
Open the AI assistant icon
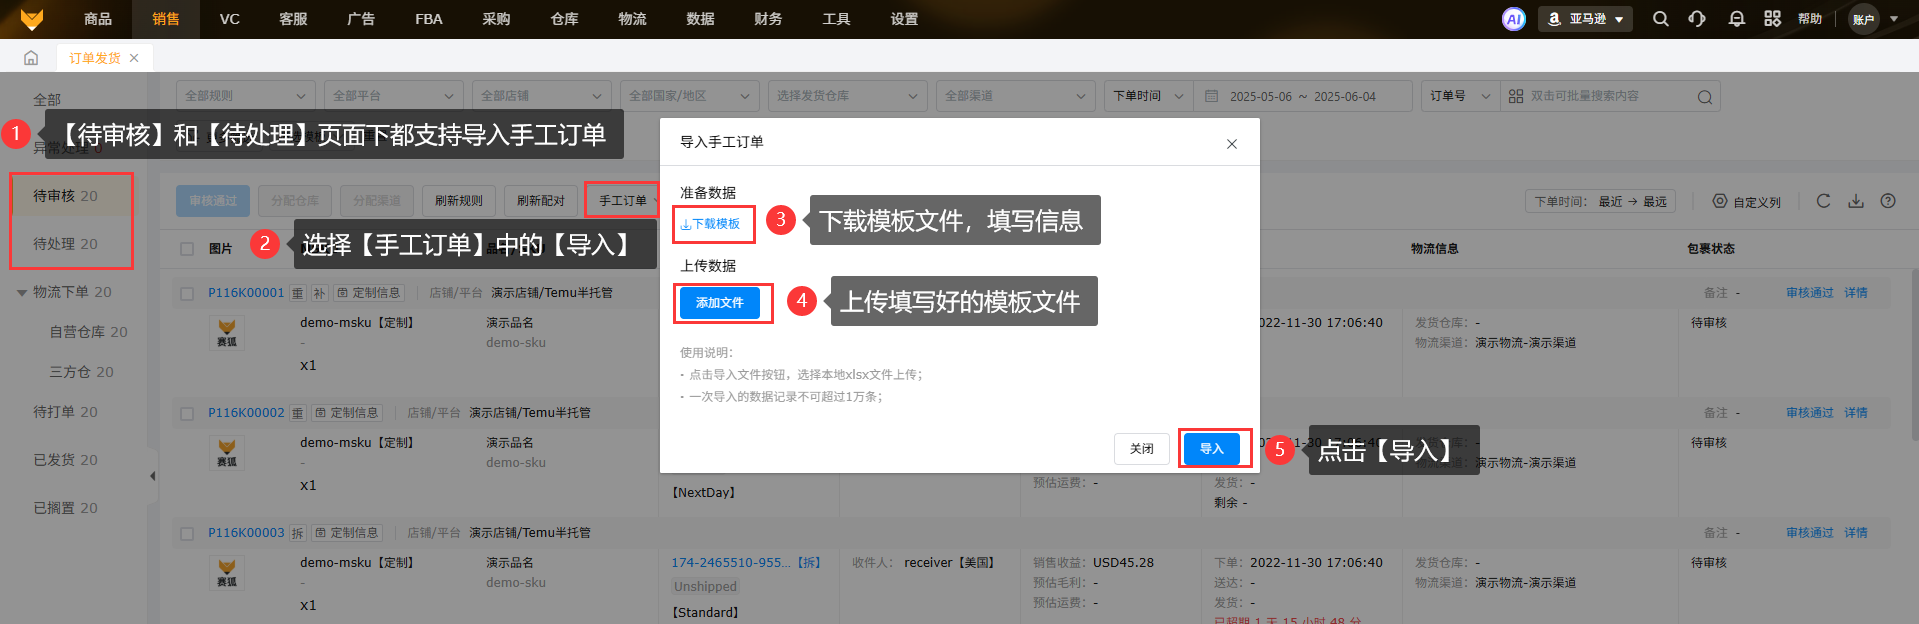point(1514,19)
